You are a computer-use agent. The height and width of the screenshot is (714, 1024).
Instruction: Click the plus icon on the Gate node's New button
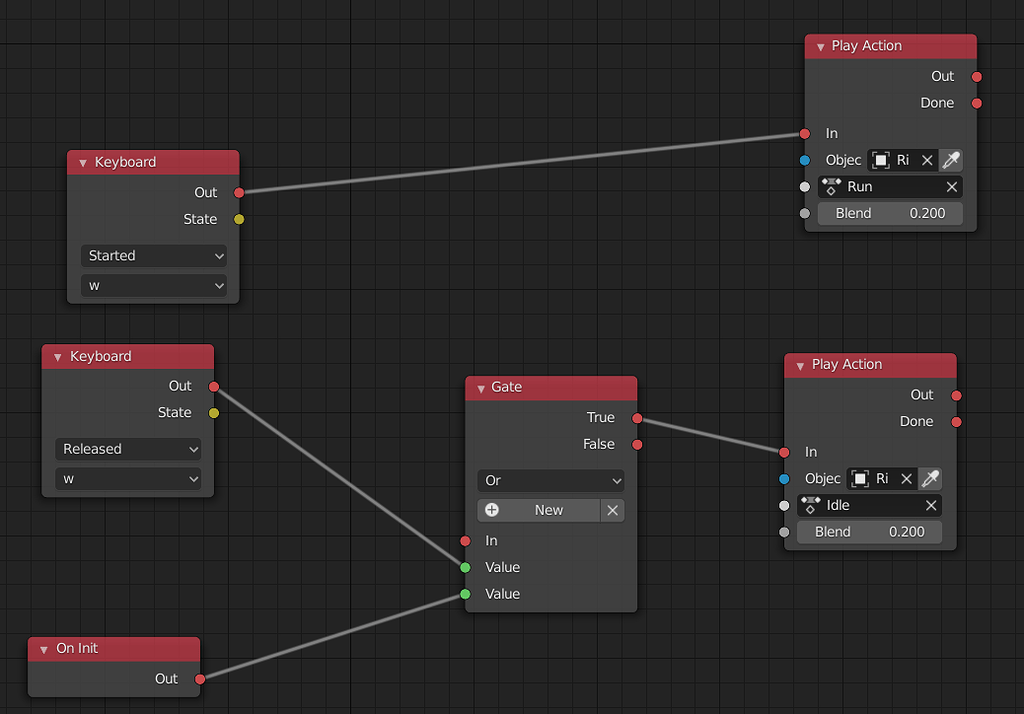(492, 510)
